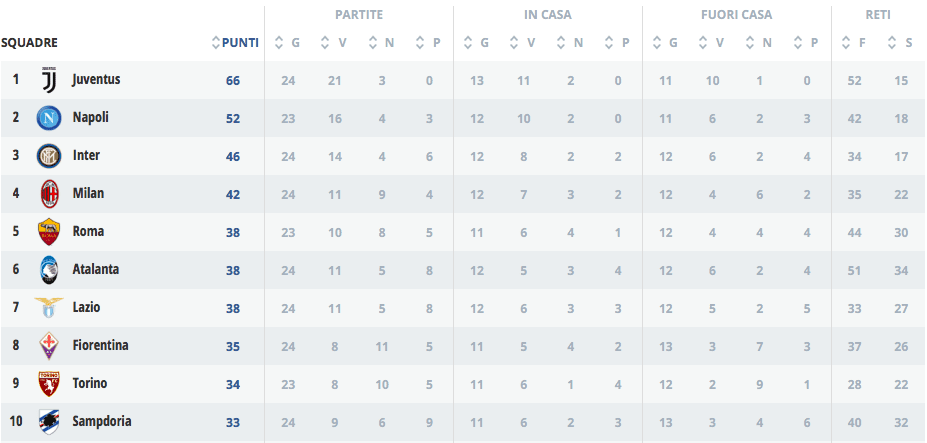The width and height of the screenshot is (927, 443).
Task: Click the Milan club crest icon
Action: click(x=49, y=194)
